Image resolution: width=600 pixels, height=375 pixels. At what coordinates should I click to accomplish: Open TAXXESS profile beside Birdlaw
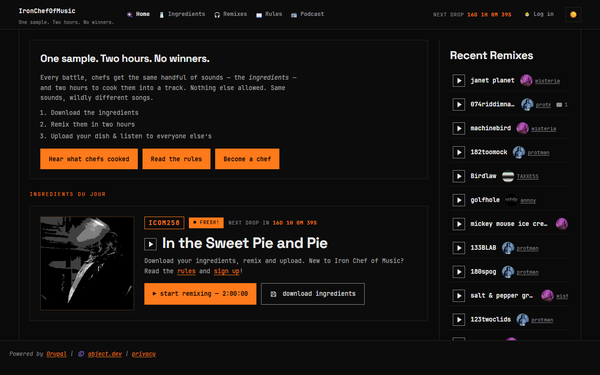coord(528,176)
